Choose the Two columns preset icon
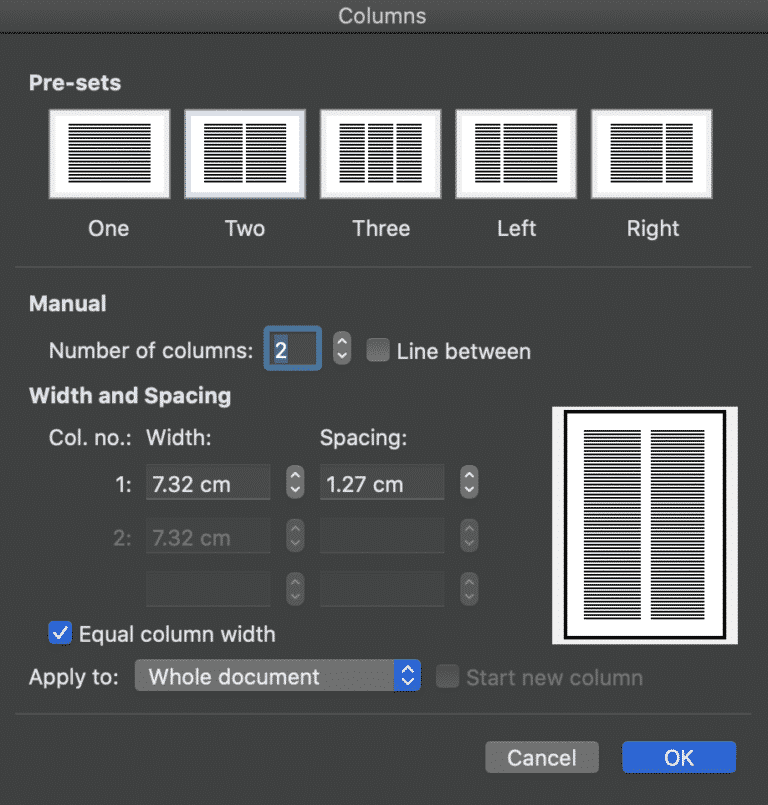The width and height of the screenshot is (768, 805). pyautogui.click(x=245, y=154)
